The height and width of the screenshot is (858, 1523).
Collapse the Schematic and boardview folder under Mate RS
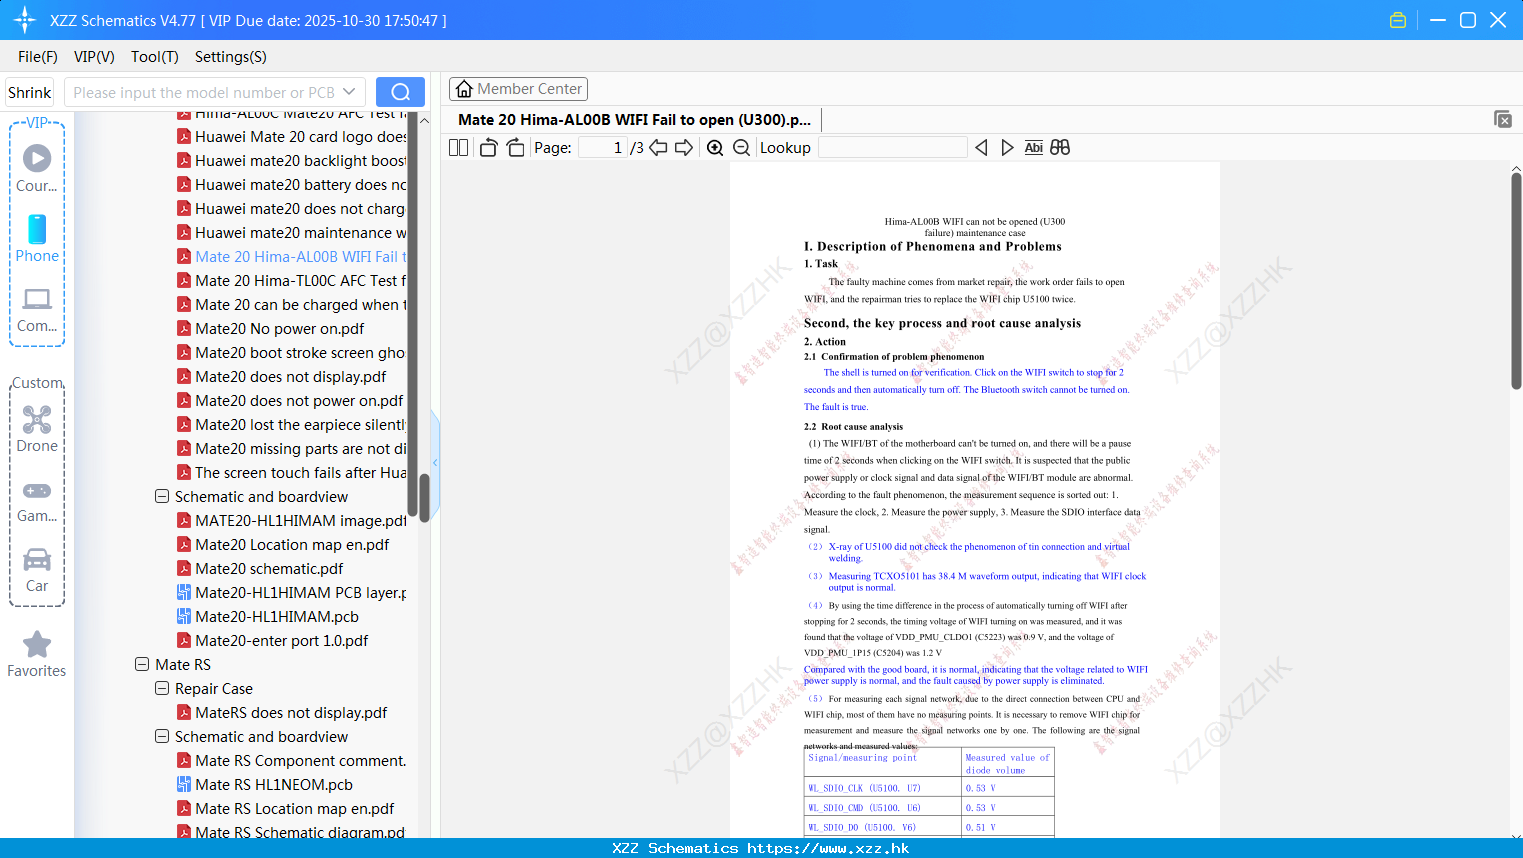click(162, 736)
